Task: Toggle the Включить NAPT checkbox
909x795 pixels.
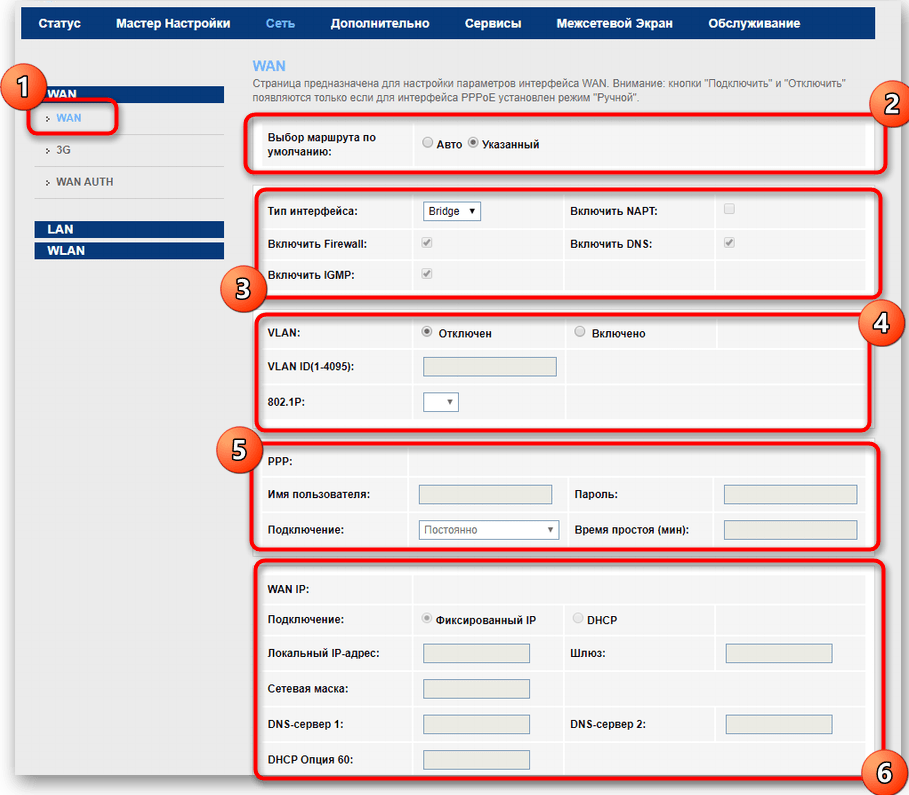Action: pos(729,209)
